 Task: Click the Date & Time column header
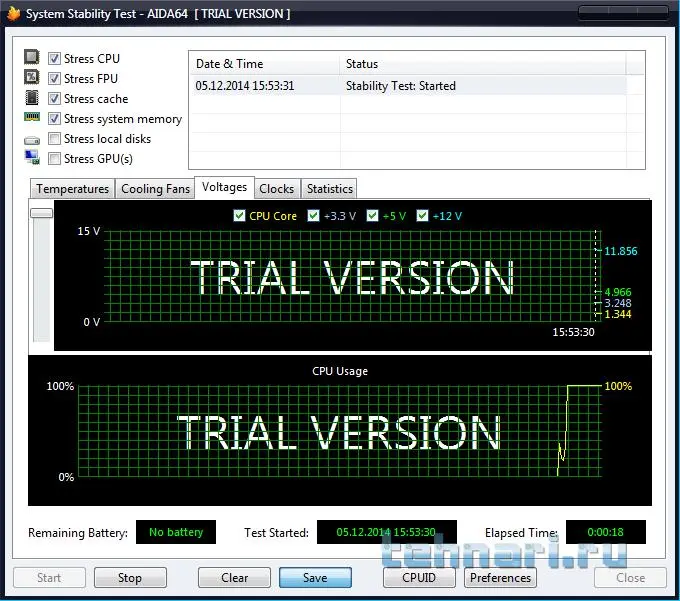pyautogui.click(x=265, y=64)
